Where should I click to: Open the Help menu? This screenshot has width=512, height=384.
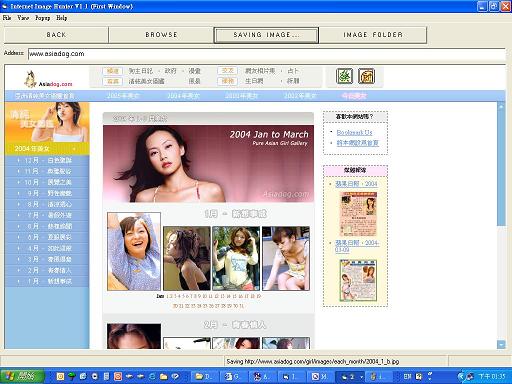[62, 18]
